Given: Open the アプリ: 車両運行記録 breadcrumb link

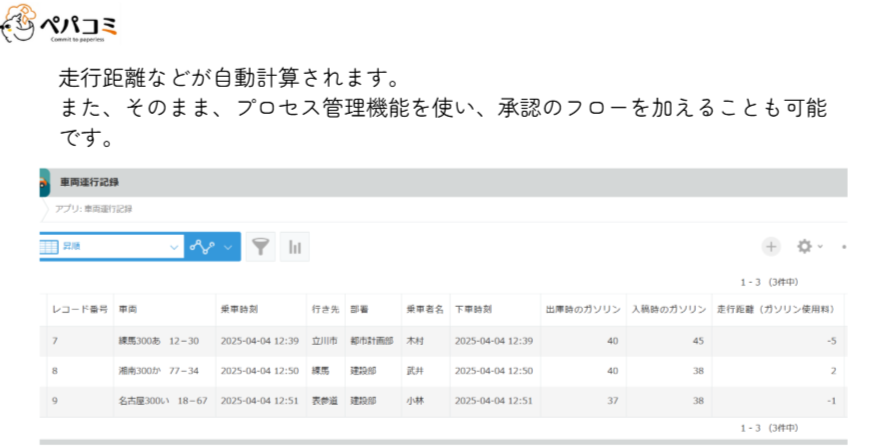Looking at the screenshot, I should click(94, 209).
